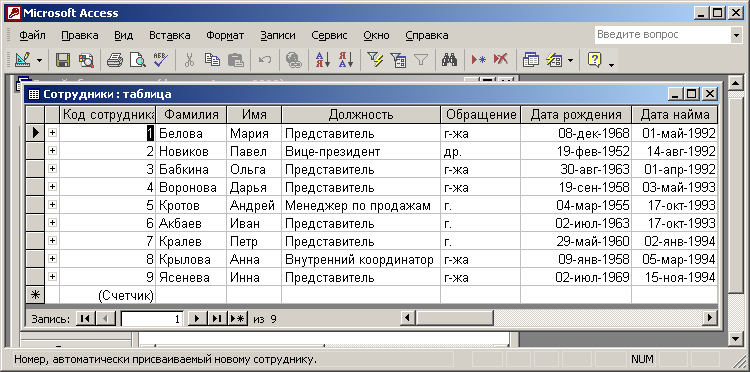Image resolution: width=750 pixels, height=372 pixels.
Task: Open Microsoft Access Help icon
Action: coord(595,60)
